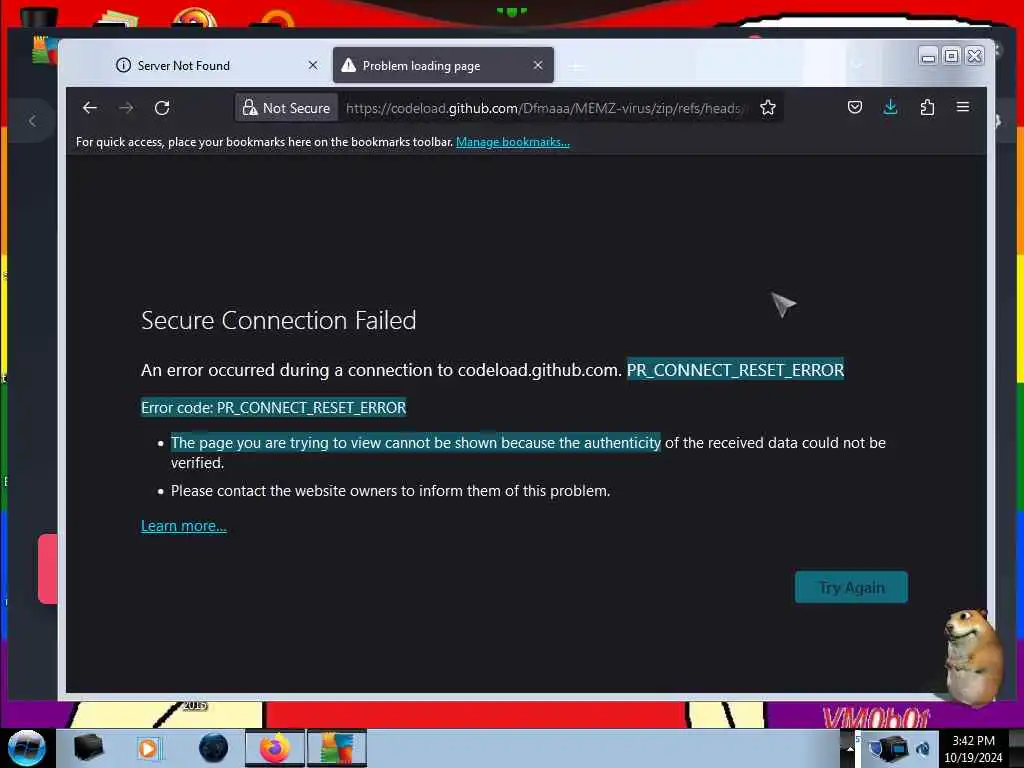The width and height of the screenshot is (1024, 768).
Task: Click the left chevron on background window
Action: [x=32, y=121]
